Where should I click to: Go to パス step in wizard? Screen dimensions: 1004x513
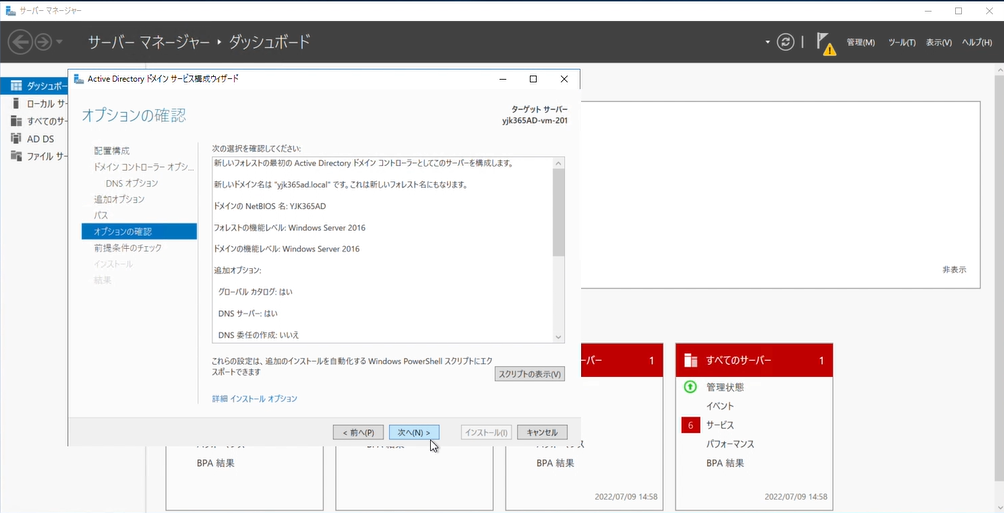pyautogui.click(x=101, y=215)
